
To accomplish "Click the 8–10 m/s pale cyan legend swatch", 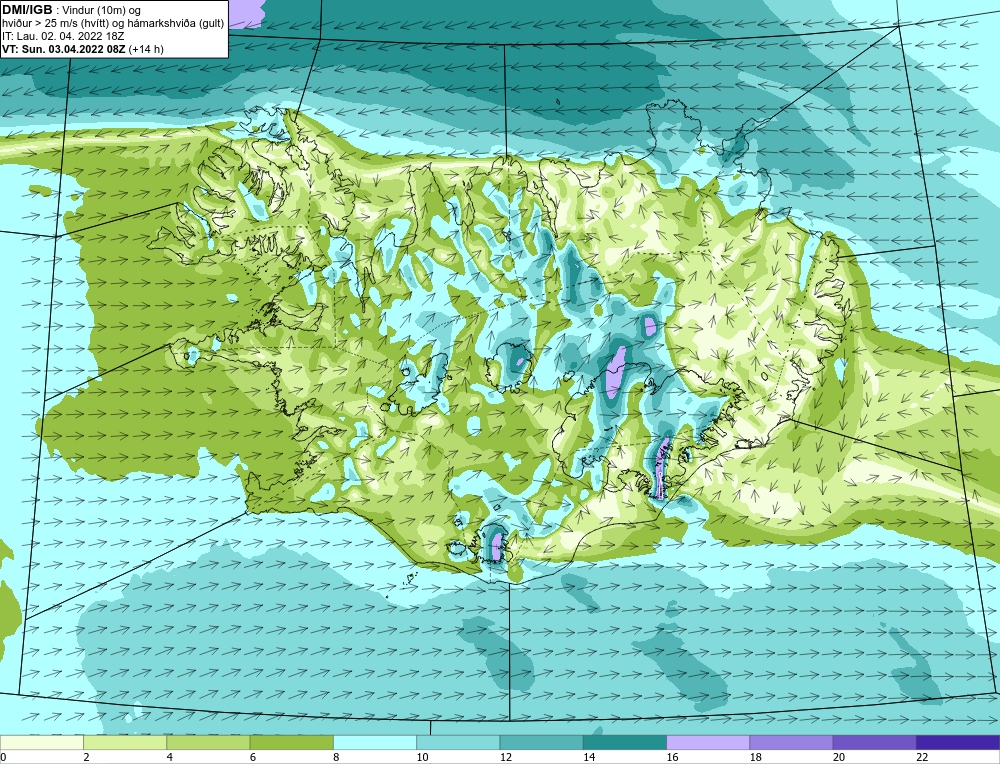I will tap(375, 743).
